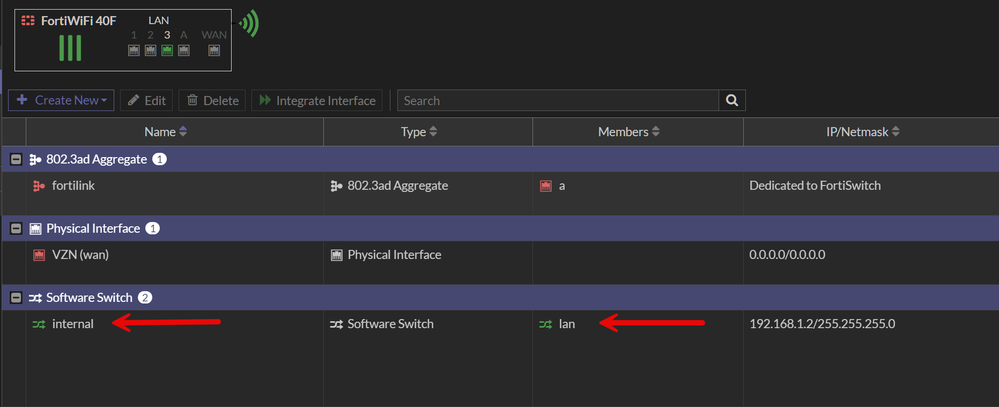
Task: Click LAN port 3 icon
Action: tap(167, 50)
